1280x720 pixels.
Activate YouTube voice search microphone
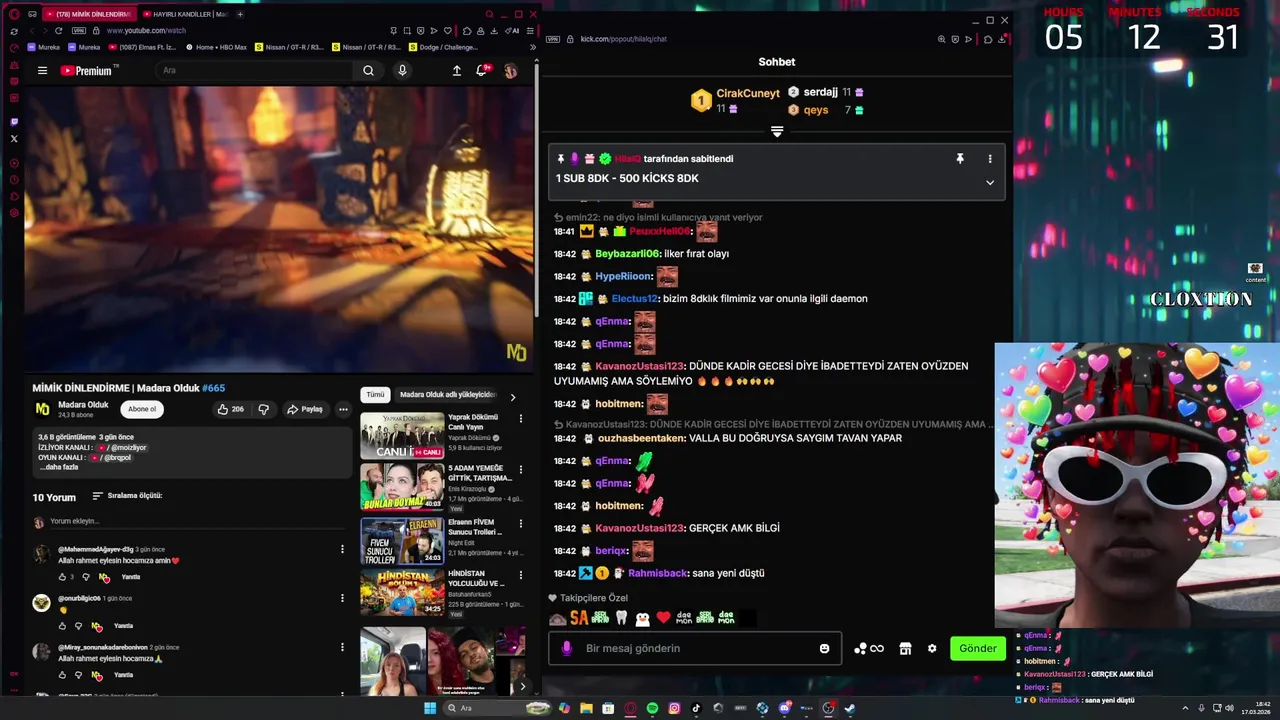[402, 71]
